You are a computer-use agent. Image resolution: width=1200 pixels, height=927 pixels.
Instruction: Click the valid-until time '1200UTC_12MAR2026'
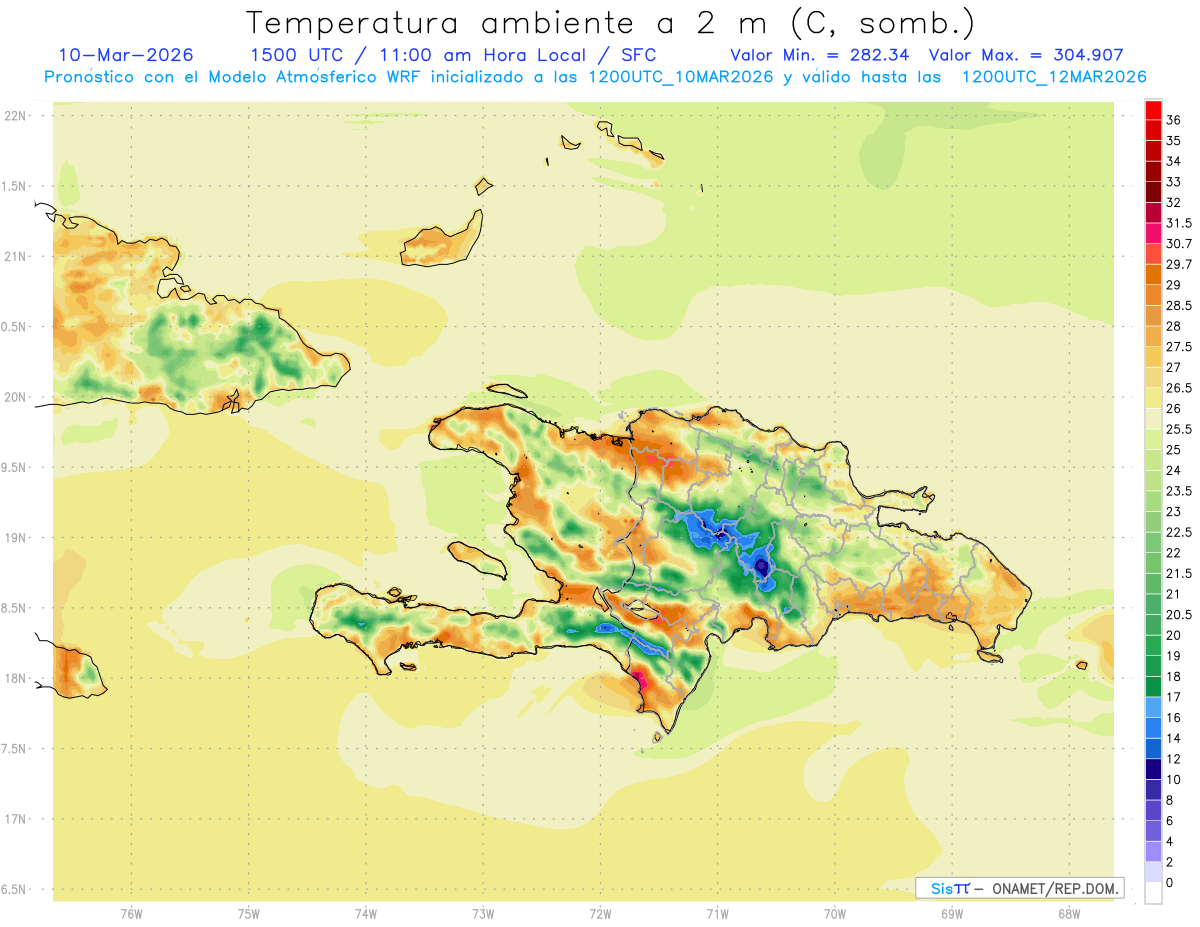pyautogui.click(x=1053, y=77)
